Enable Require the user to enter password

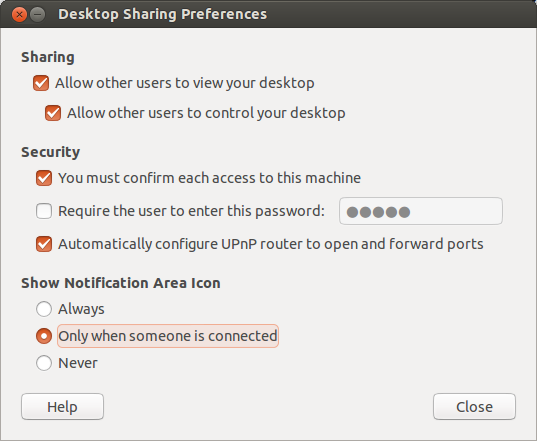tap(44, 211)
